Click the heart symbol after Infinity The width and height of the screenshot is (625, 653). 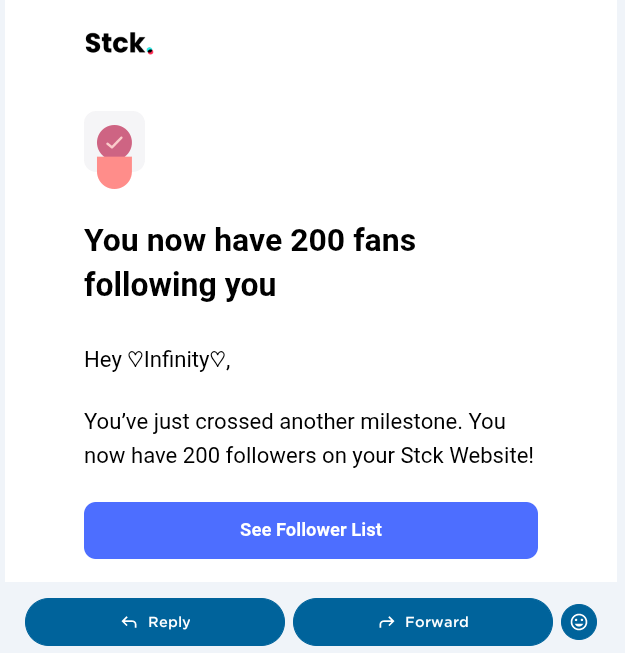[x=217, y=360]
